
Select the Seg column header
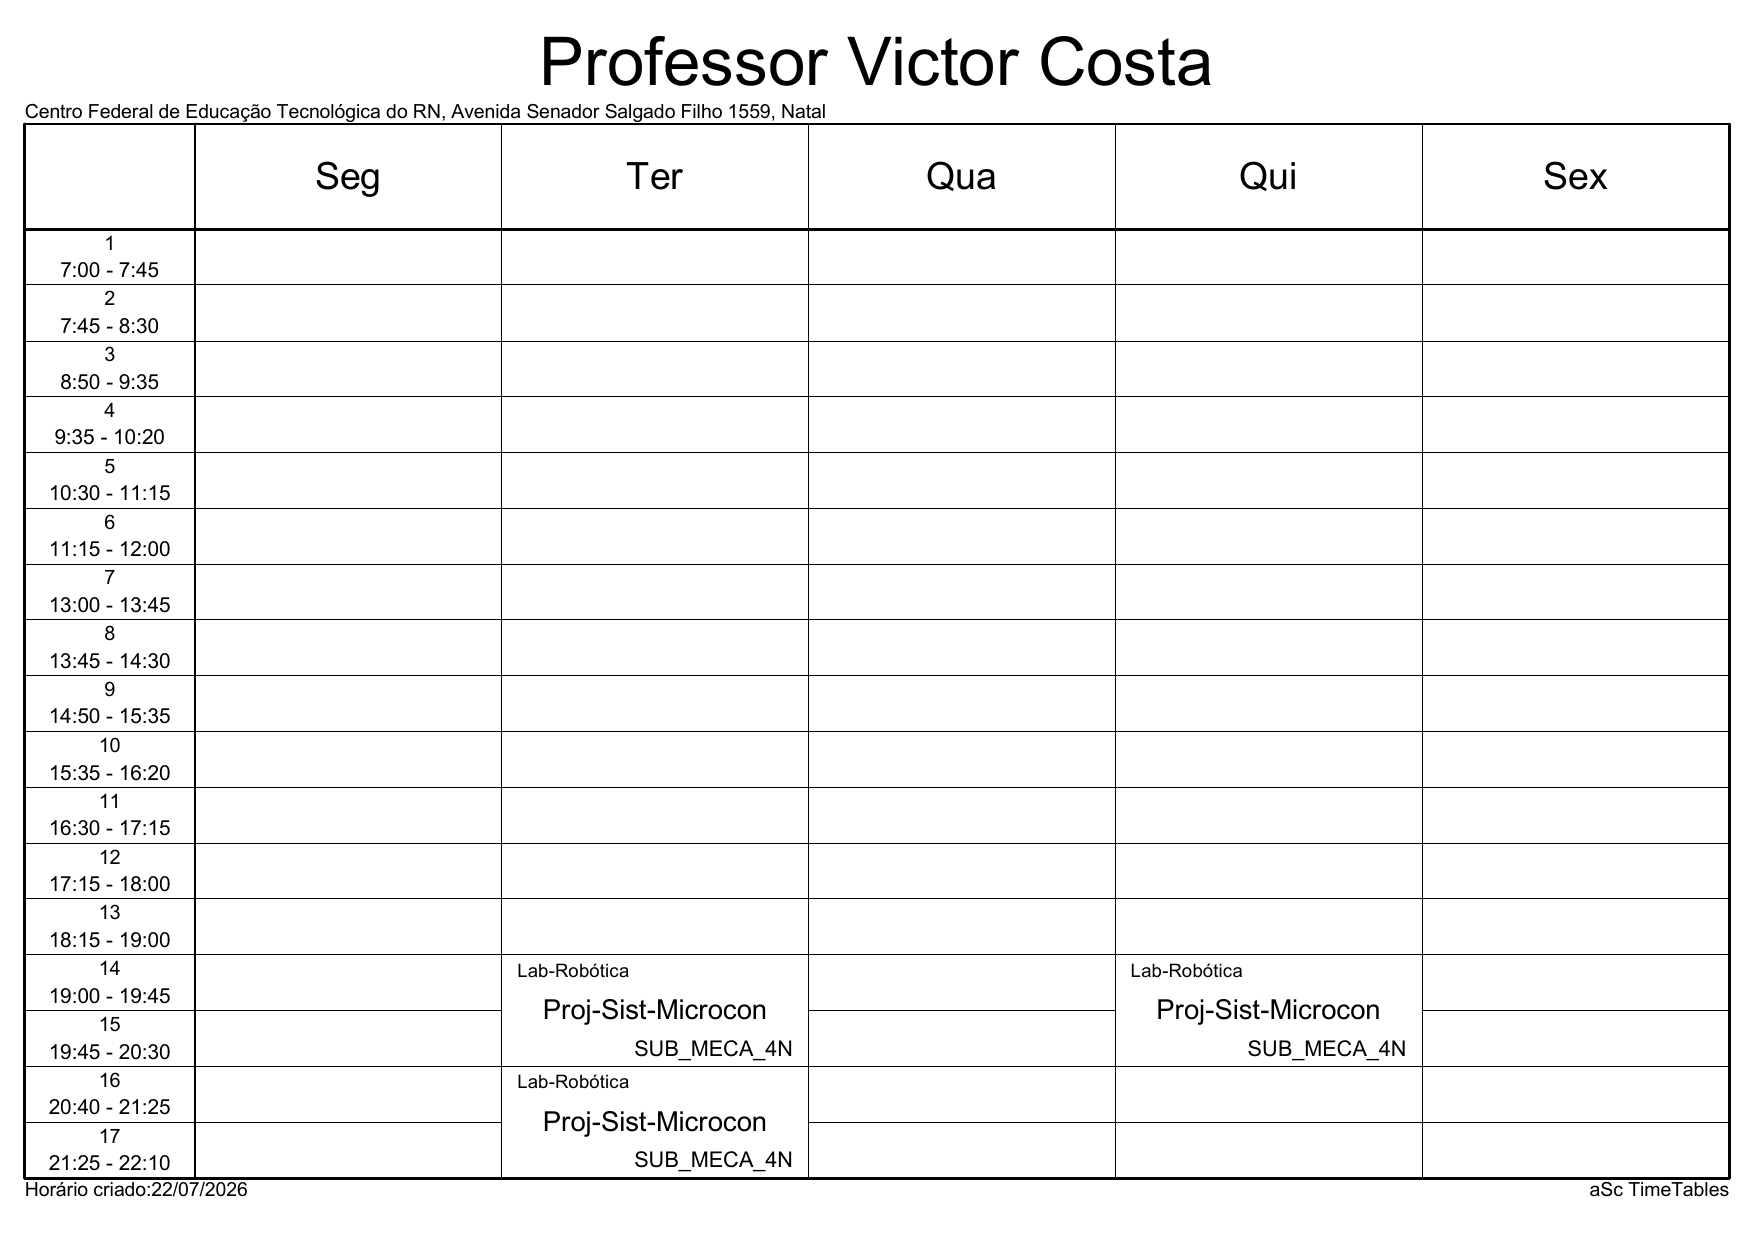click(348, 177)
